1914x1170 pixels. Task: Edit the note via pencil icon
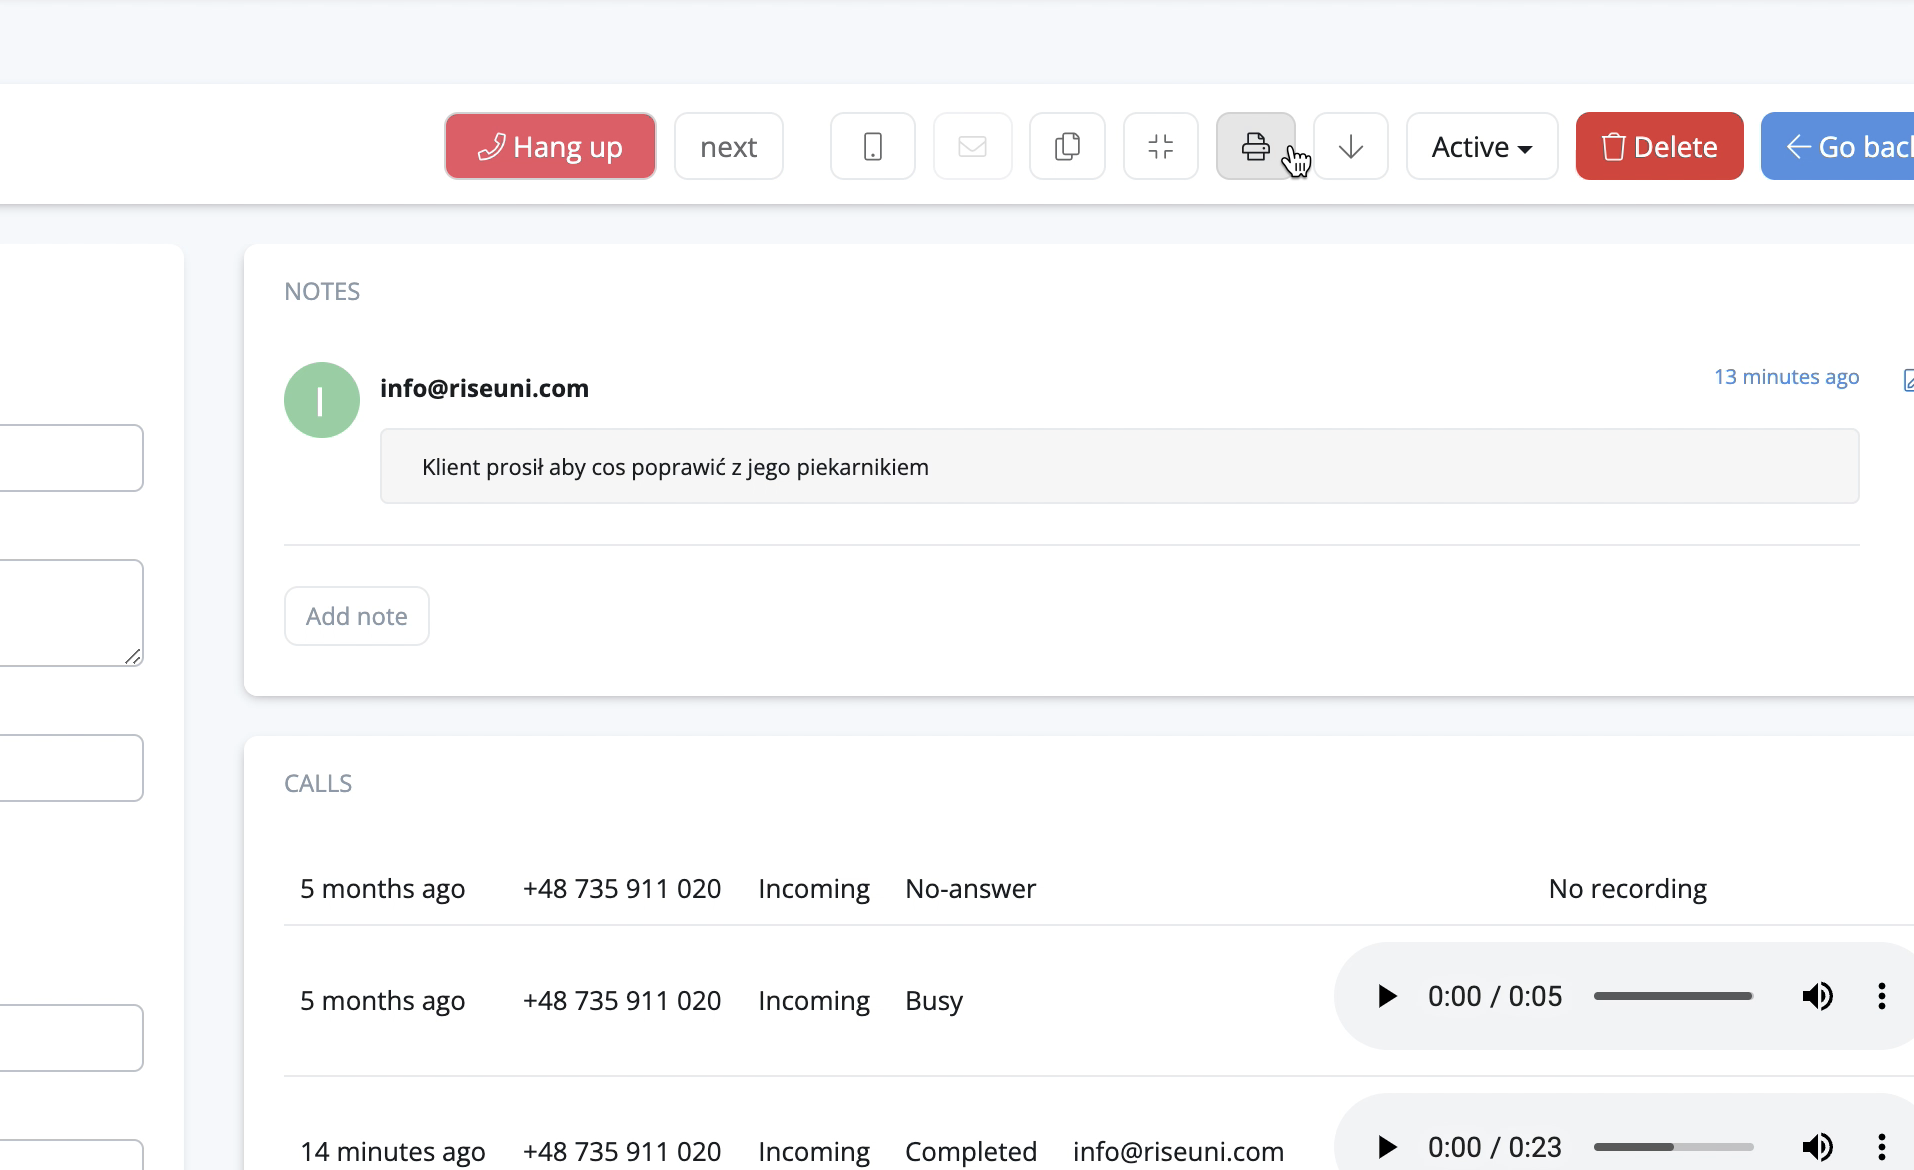click(1907, 380)
